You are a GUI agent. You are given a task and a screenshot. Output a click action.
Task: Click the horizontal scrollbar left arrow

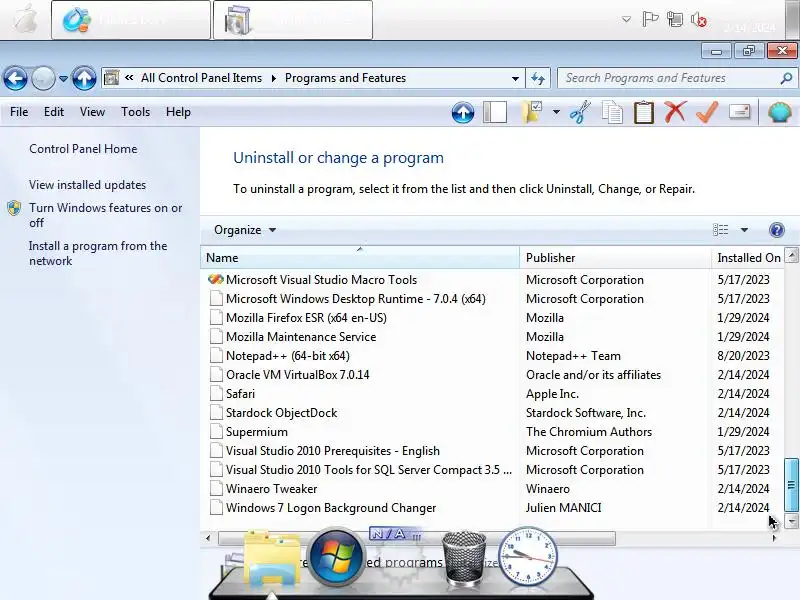(x=208, y=538)
